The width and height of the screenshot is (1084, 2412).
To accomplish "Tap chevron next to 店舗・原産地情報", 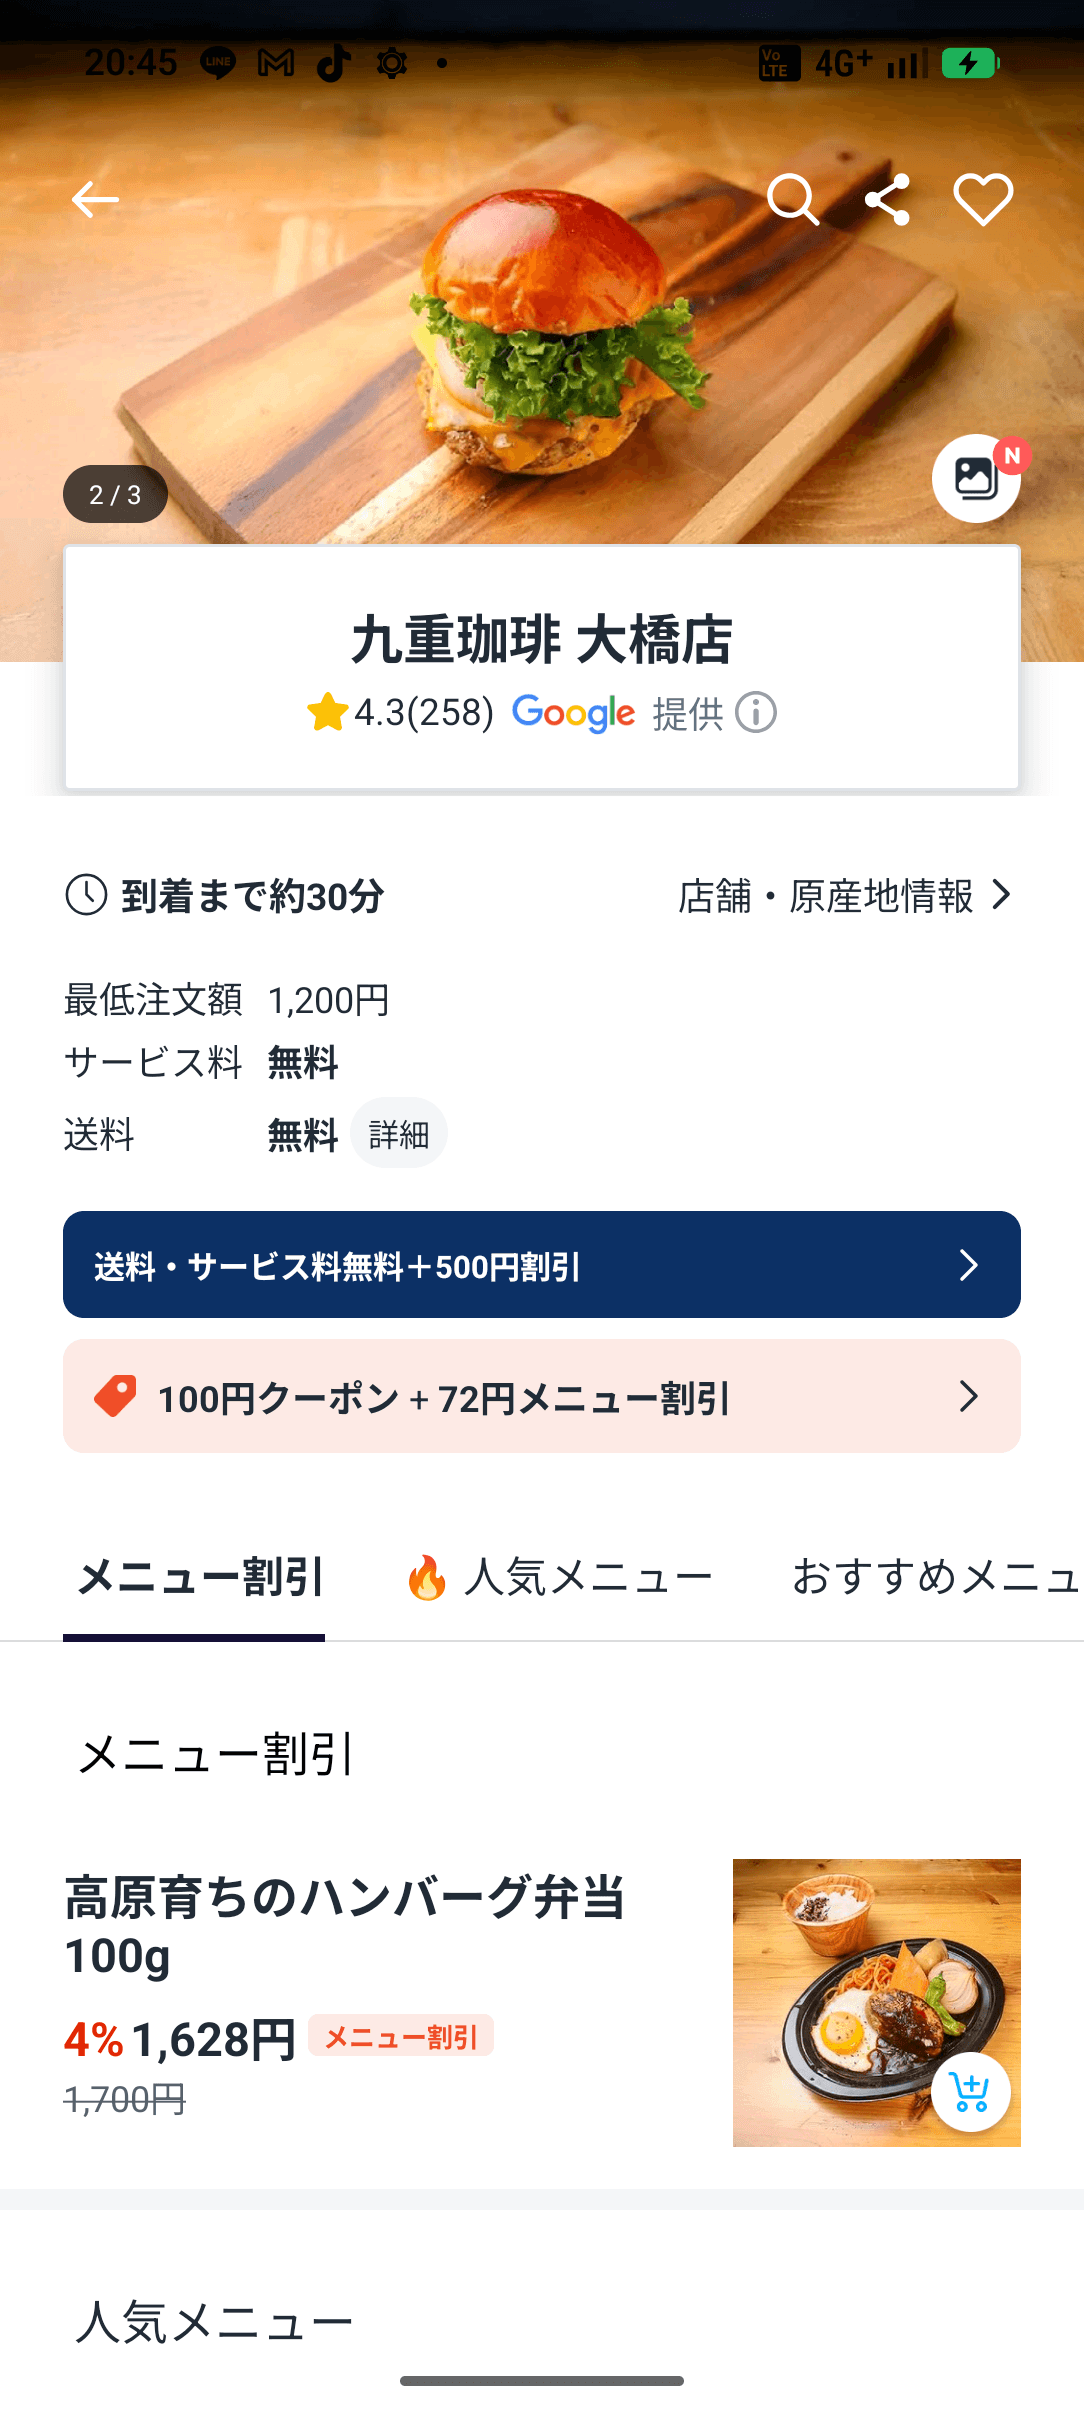I will (1001, 895).
